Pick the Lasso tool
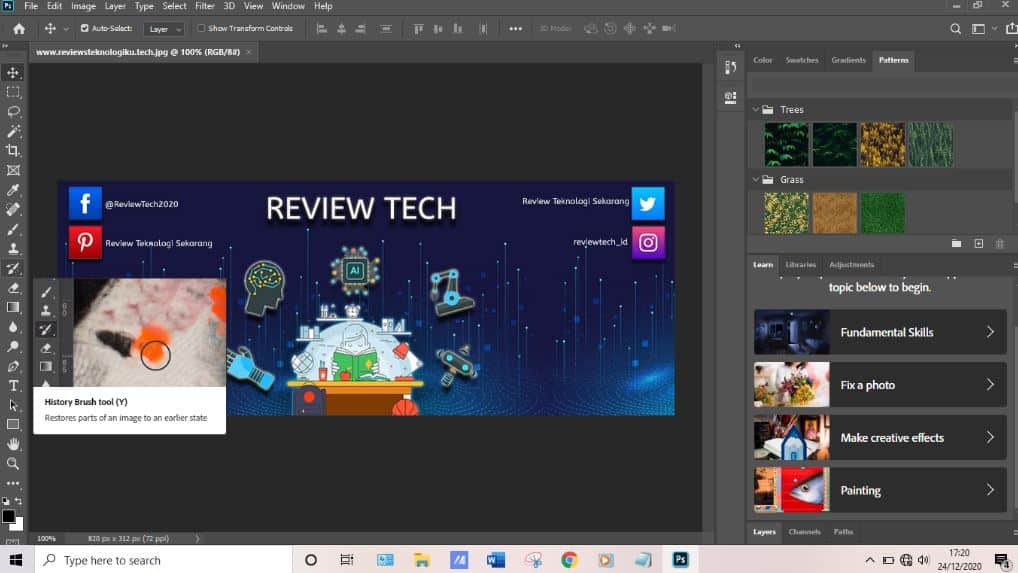1018x573 pixels. coord(13,111)
